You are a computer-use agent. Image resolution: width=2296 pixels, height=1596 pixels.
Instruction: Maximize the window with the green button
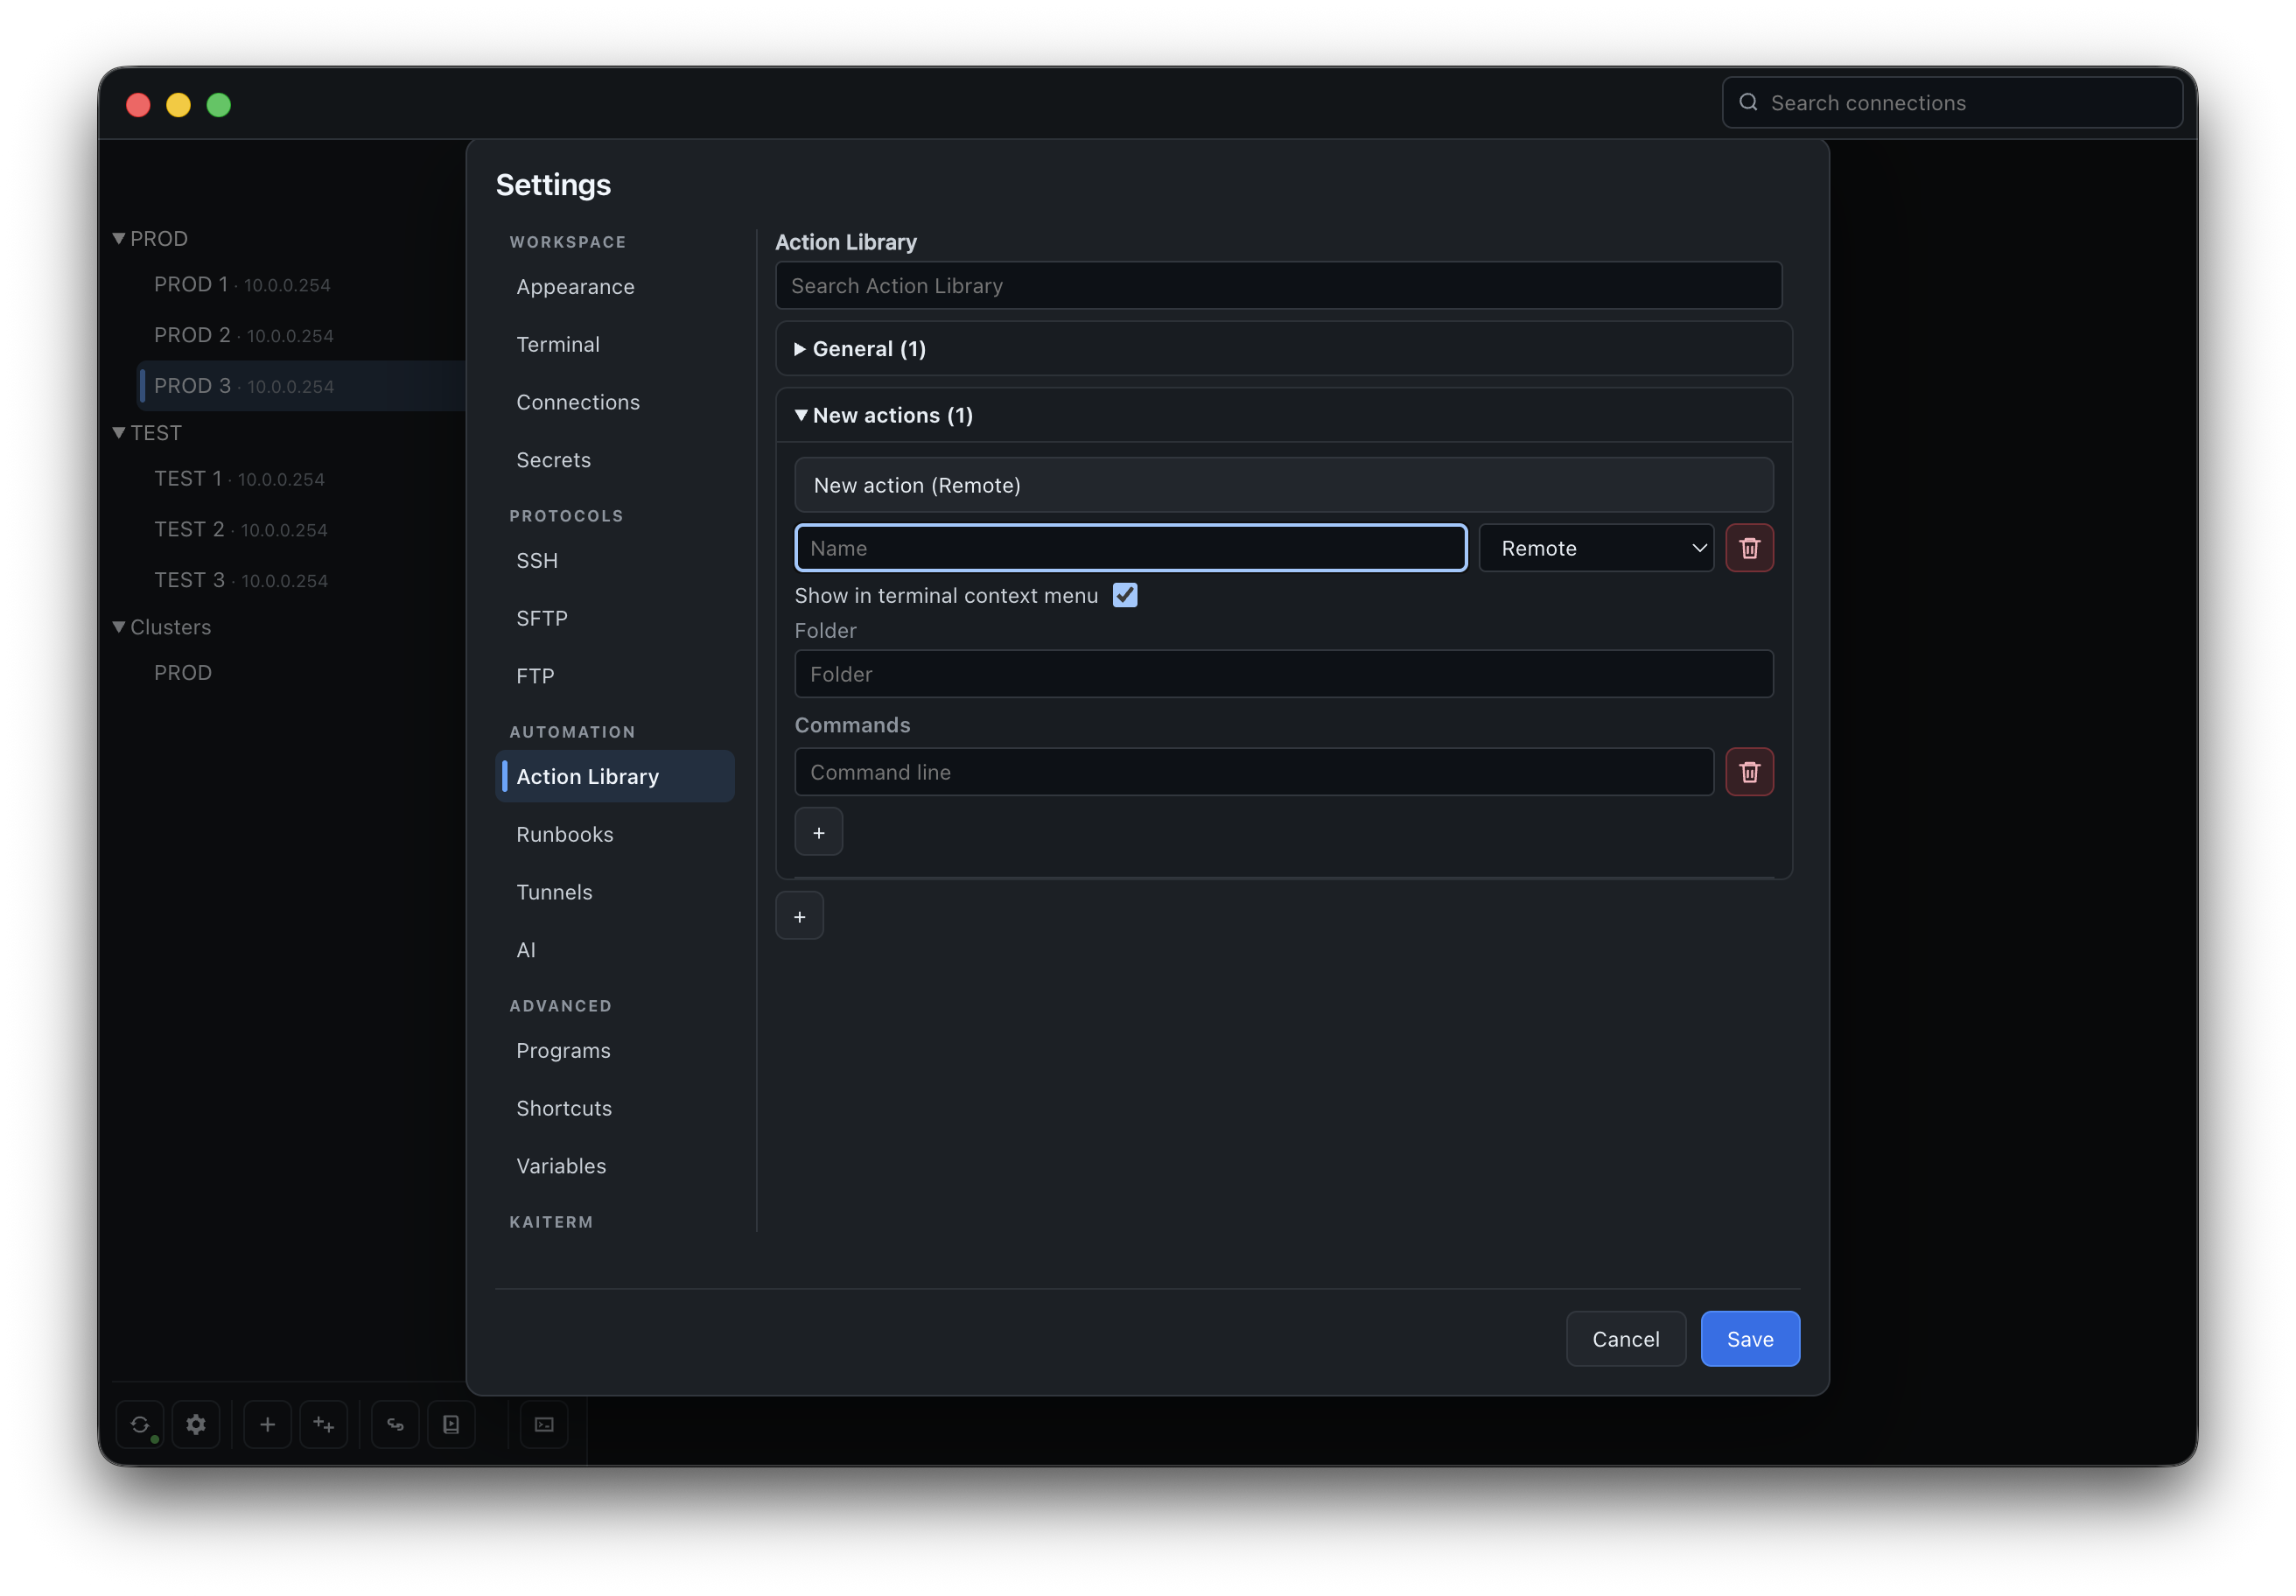219,105
